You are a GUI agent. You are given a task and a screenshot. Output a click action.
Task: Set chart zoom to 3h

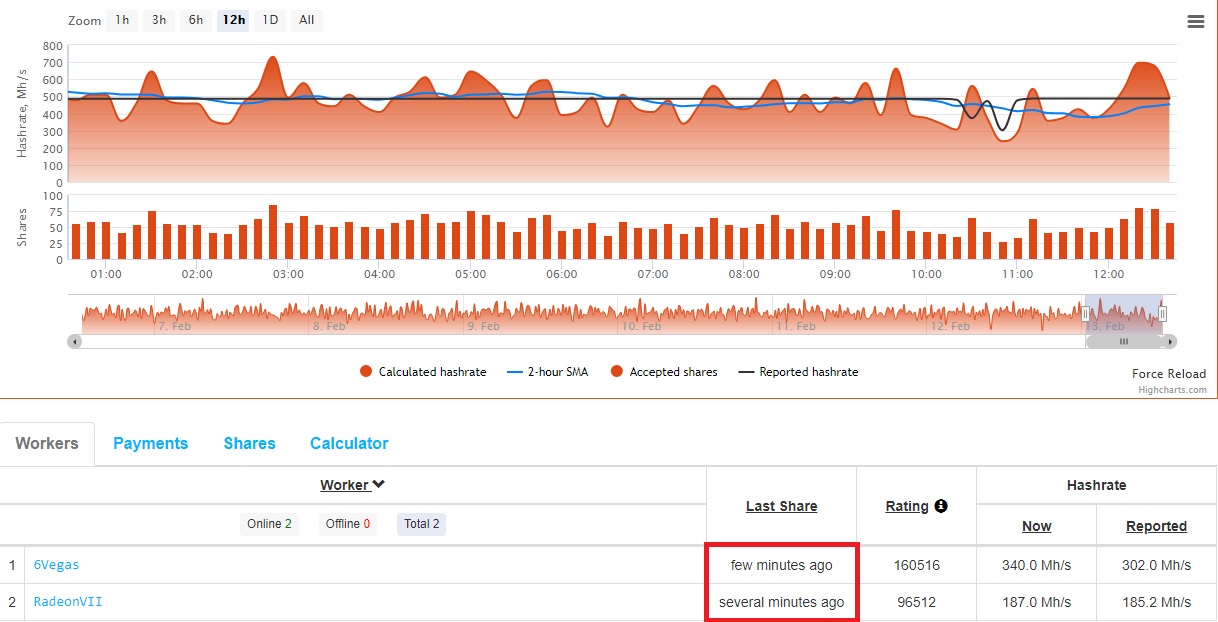[159, 20]
